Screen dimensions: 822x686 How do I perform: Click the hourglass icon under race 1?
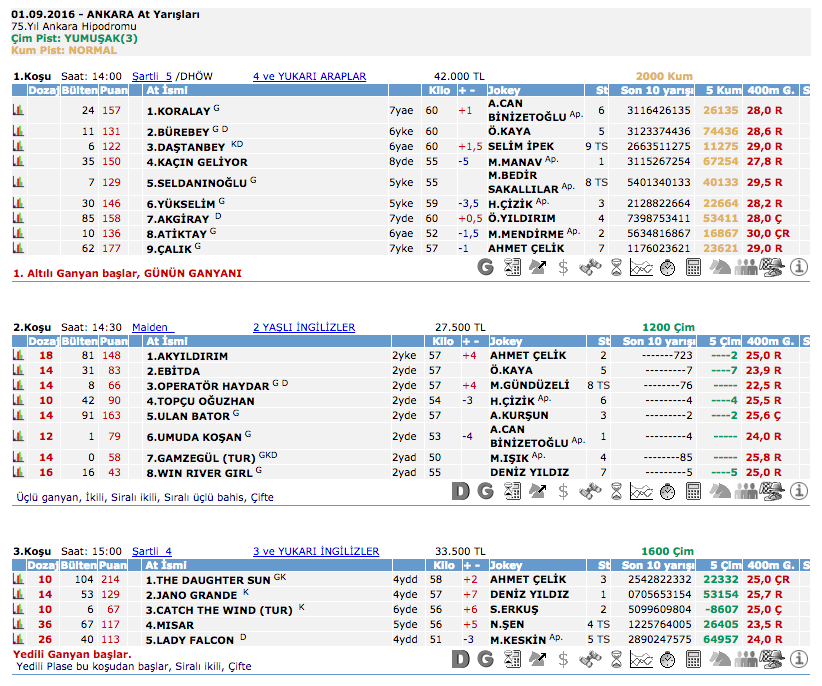click(x=616, y=267)
